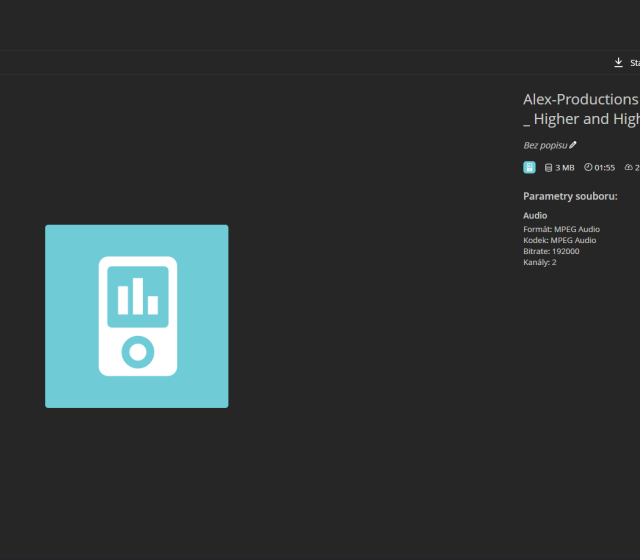This screenshot has height=560, width=640.
Task: Click the pencil icon to edit description
Action: pyautogui.click(x=573, y=145)
